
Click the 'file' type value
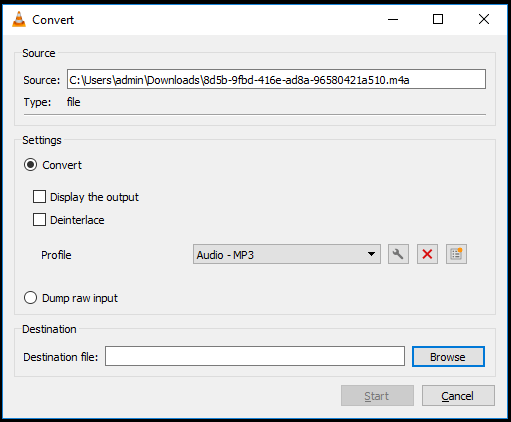point(73,102)
